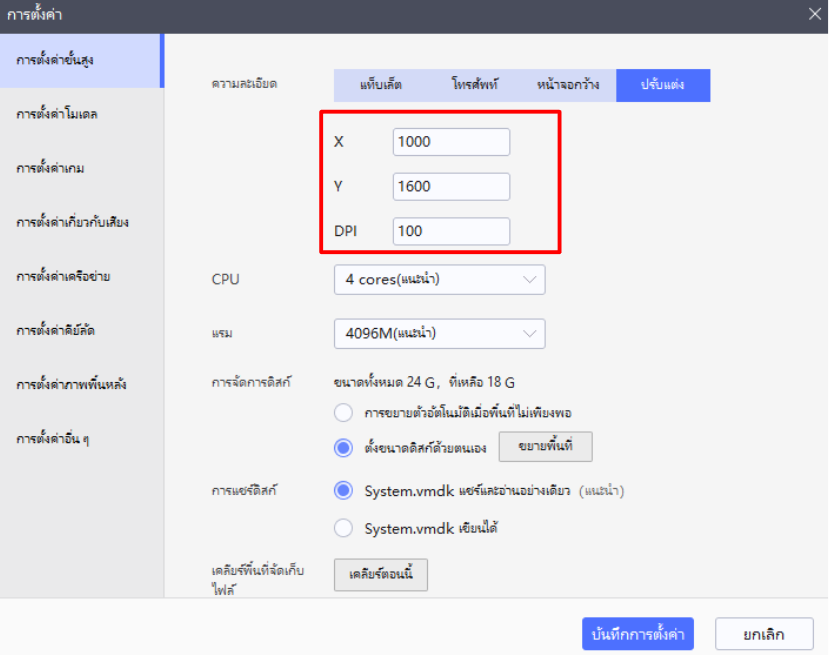This screenshot has height=656, width=829.
Task: Select โทรศัพท์ resolution option
Action: (x=475, y=85)
